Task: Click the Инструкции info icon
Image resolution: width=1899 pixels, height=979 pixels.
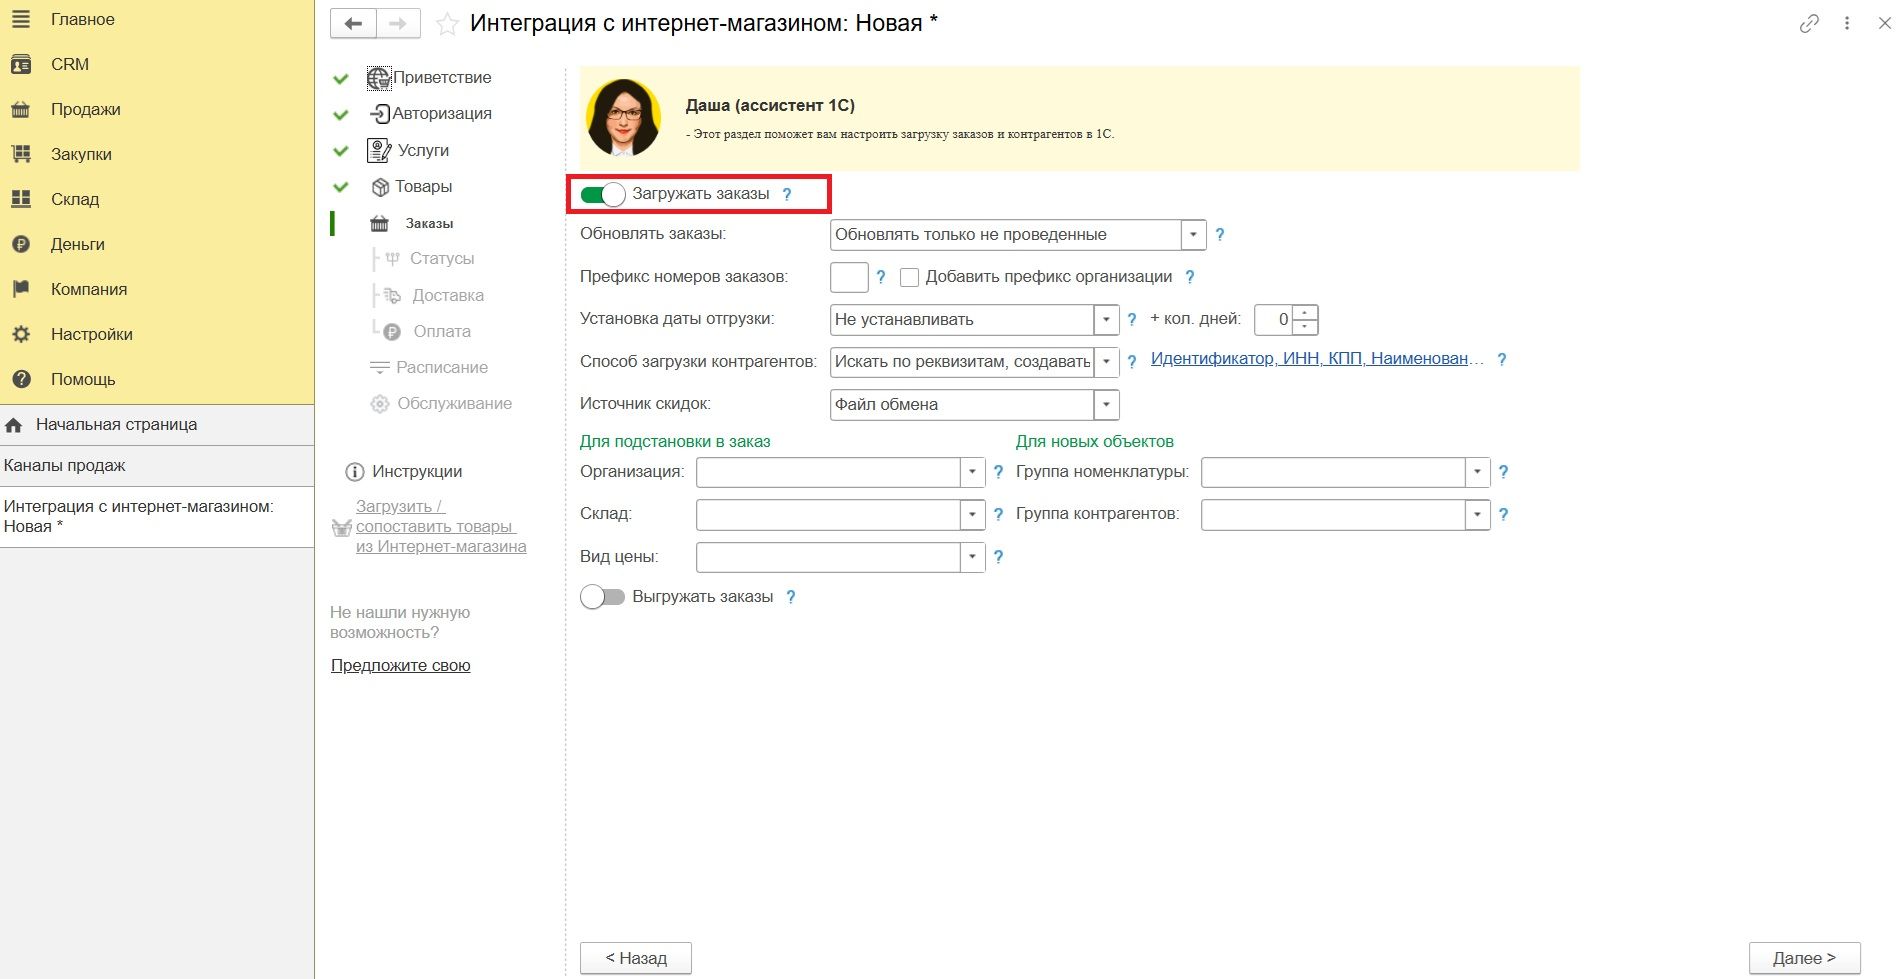Action: click(354, 472)
